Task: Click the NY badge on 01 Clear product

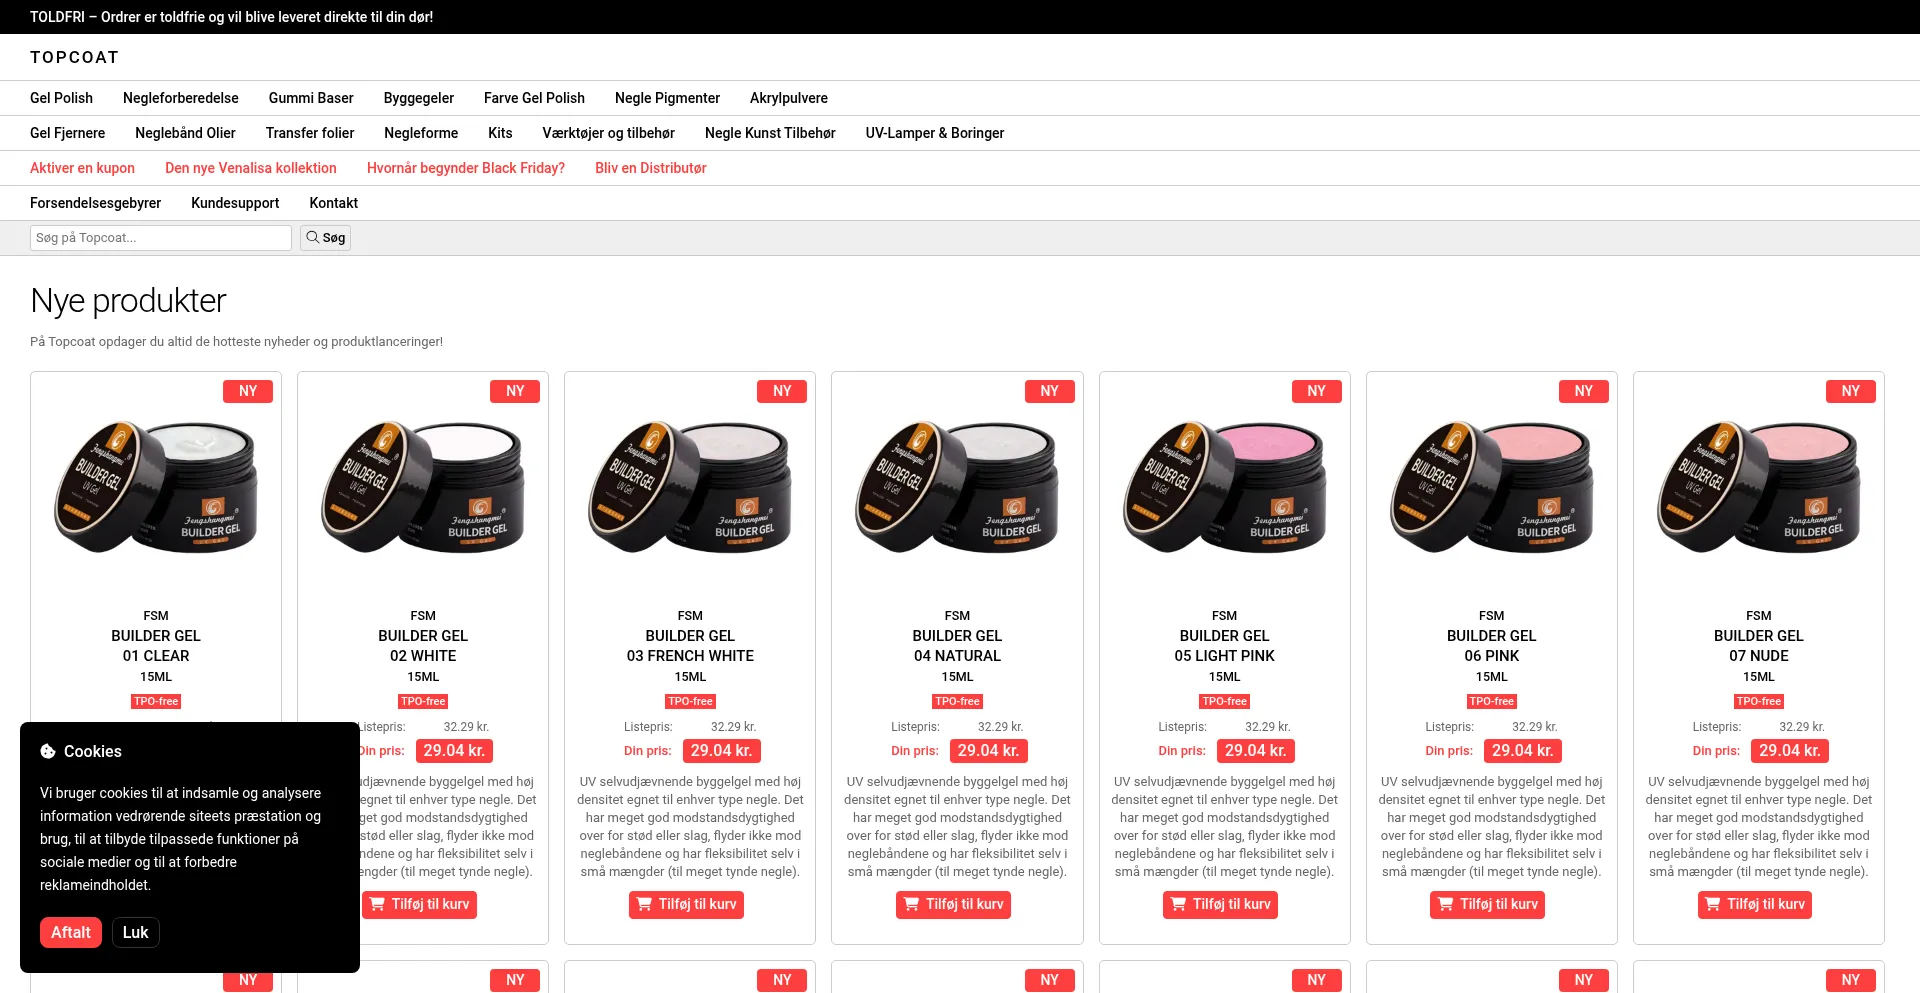Action: pyautogui.click(x=248, y=391)
